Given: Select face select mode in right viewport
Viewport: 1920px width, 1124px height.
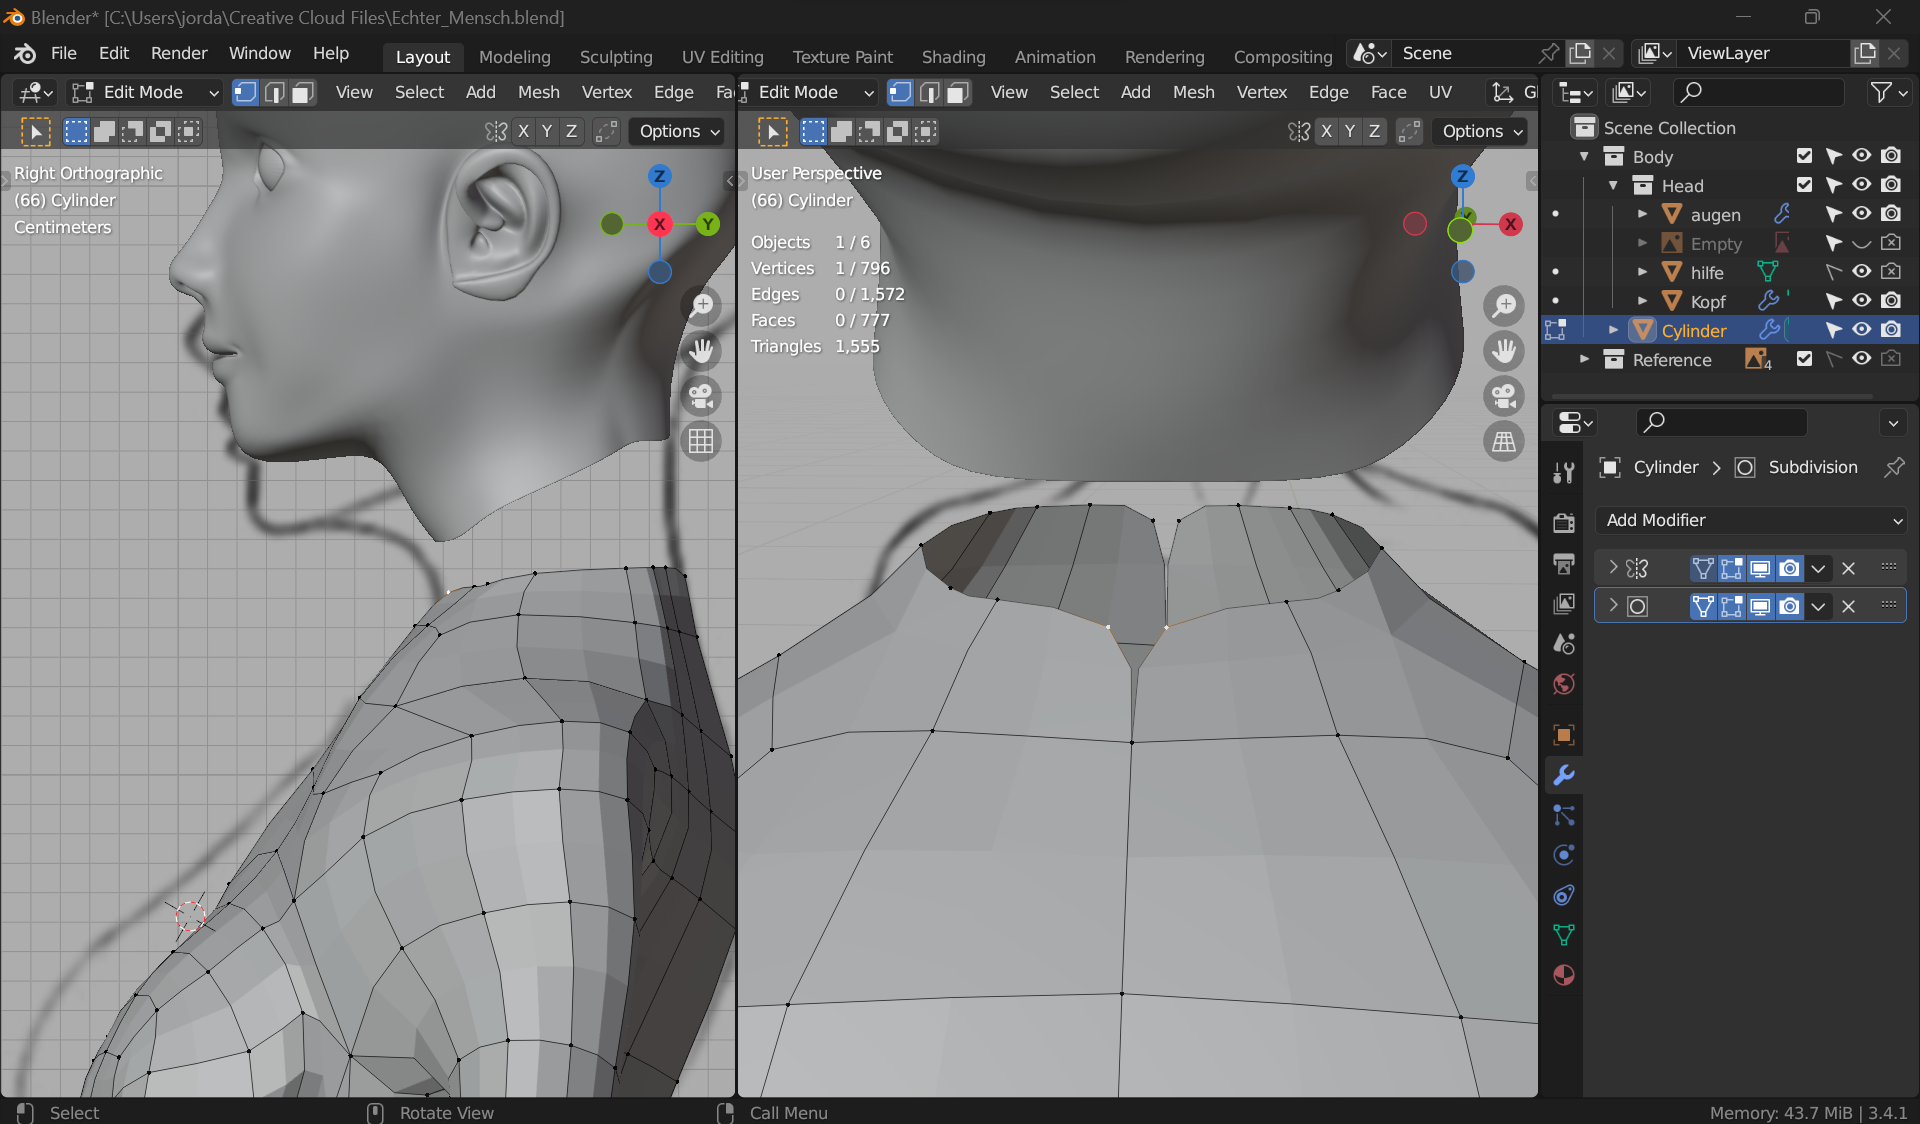Looking at the screenshot, I should click(x=958, y=92).
